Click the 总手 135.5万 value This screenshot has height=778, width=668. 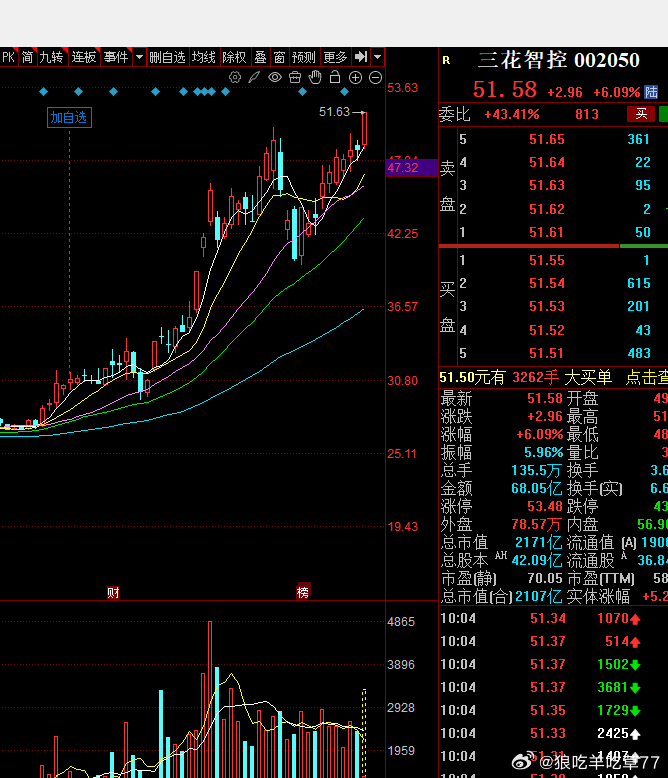[x=536, y=470]
